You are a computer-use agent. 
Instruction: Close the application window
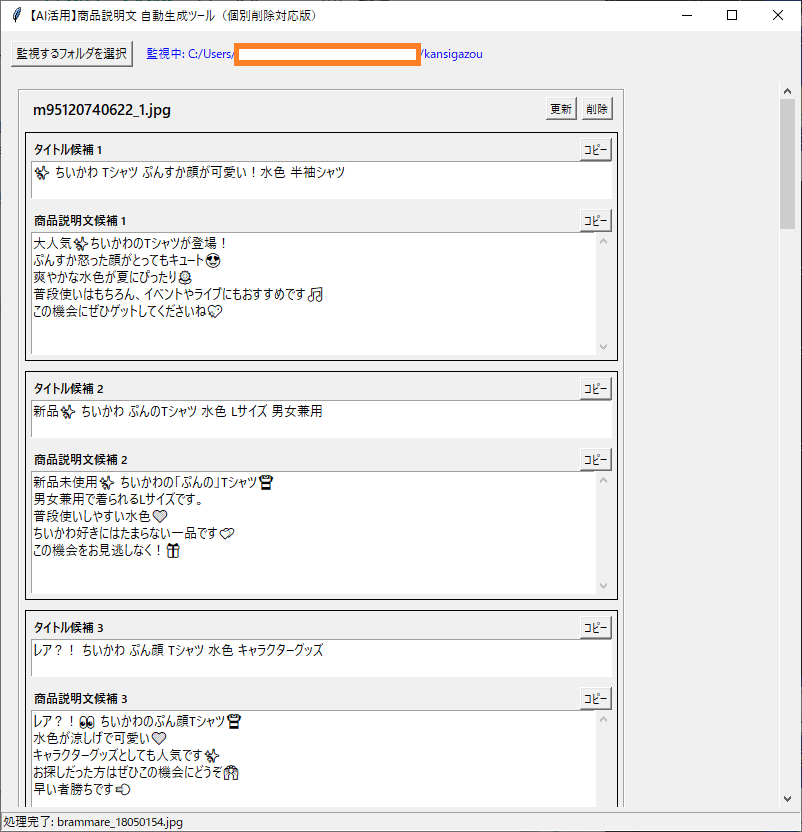point(778,15)
